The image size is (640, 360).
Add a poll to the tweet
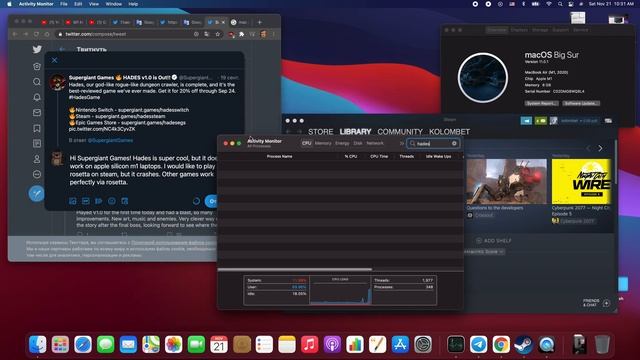click(x=98, y=201)
